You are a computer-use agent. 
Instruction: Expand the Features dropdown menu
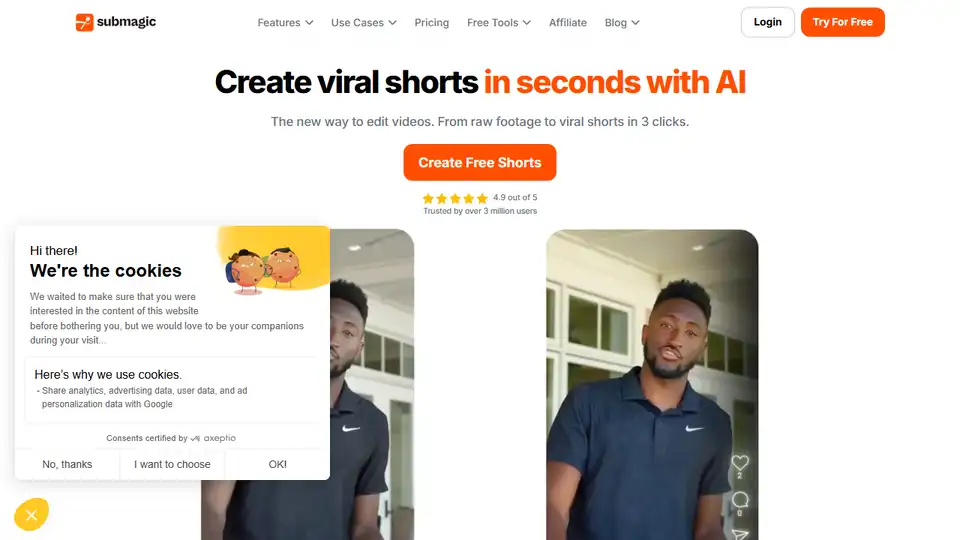(285, 23)
